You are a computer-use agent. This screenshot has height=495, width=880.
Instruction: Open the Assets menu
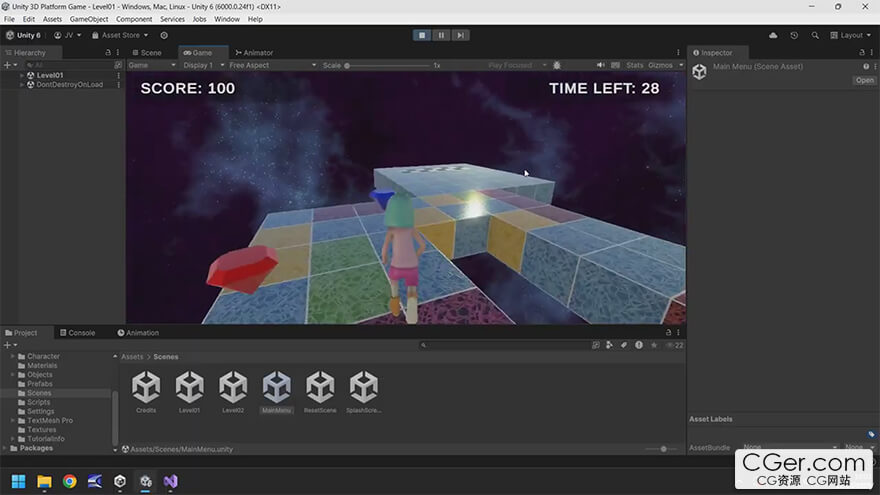pos(52,19)
